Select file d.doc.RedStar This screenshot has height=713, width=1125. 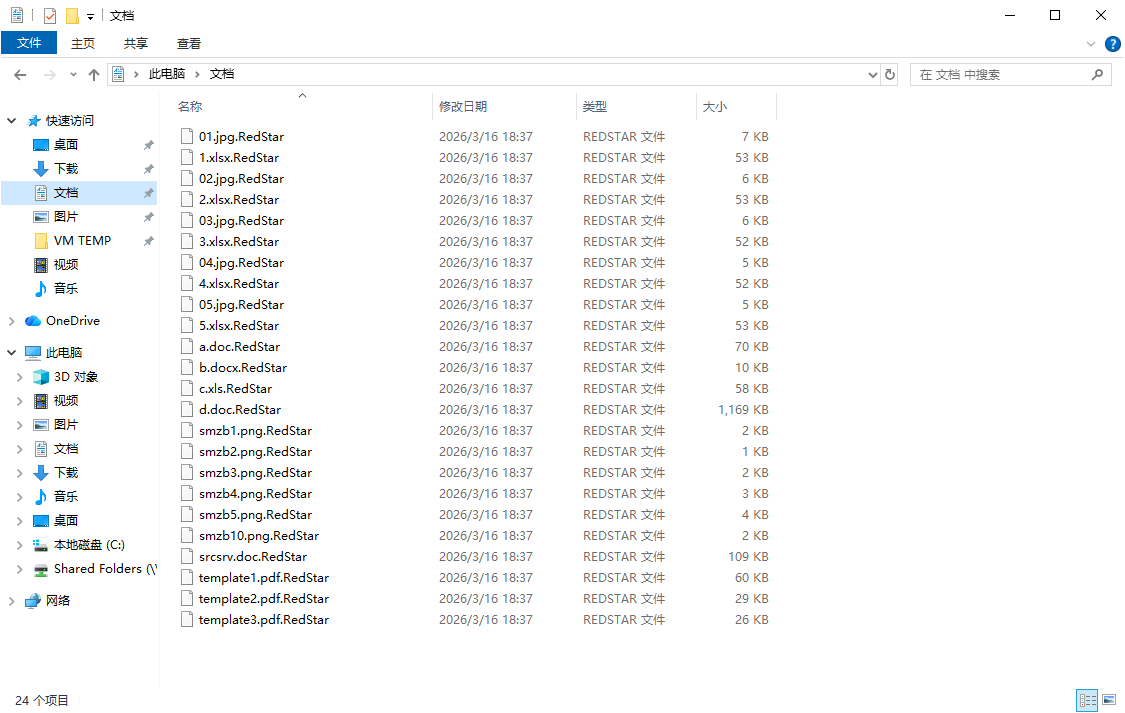(x=240, y=410)
